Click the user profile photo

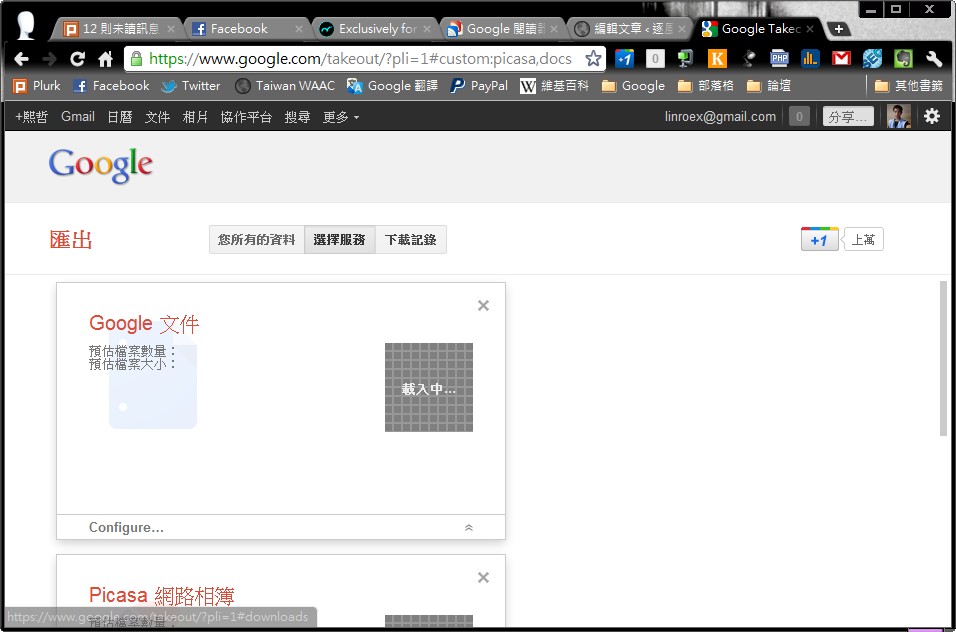(x=899, y=116)
